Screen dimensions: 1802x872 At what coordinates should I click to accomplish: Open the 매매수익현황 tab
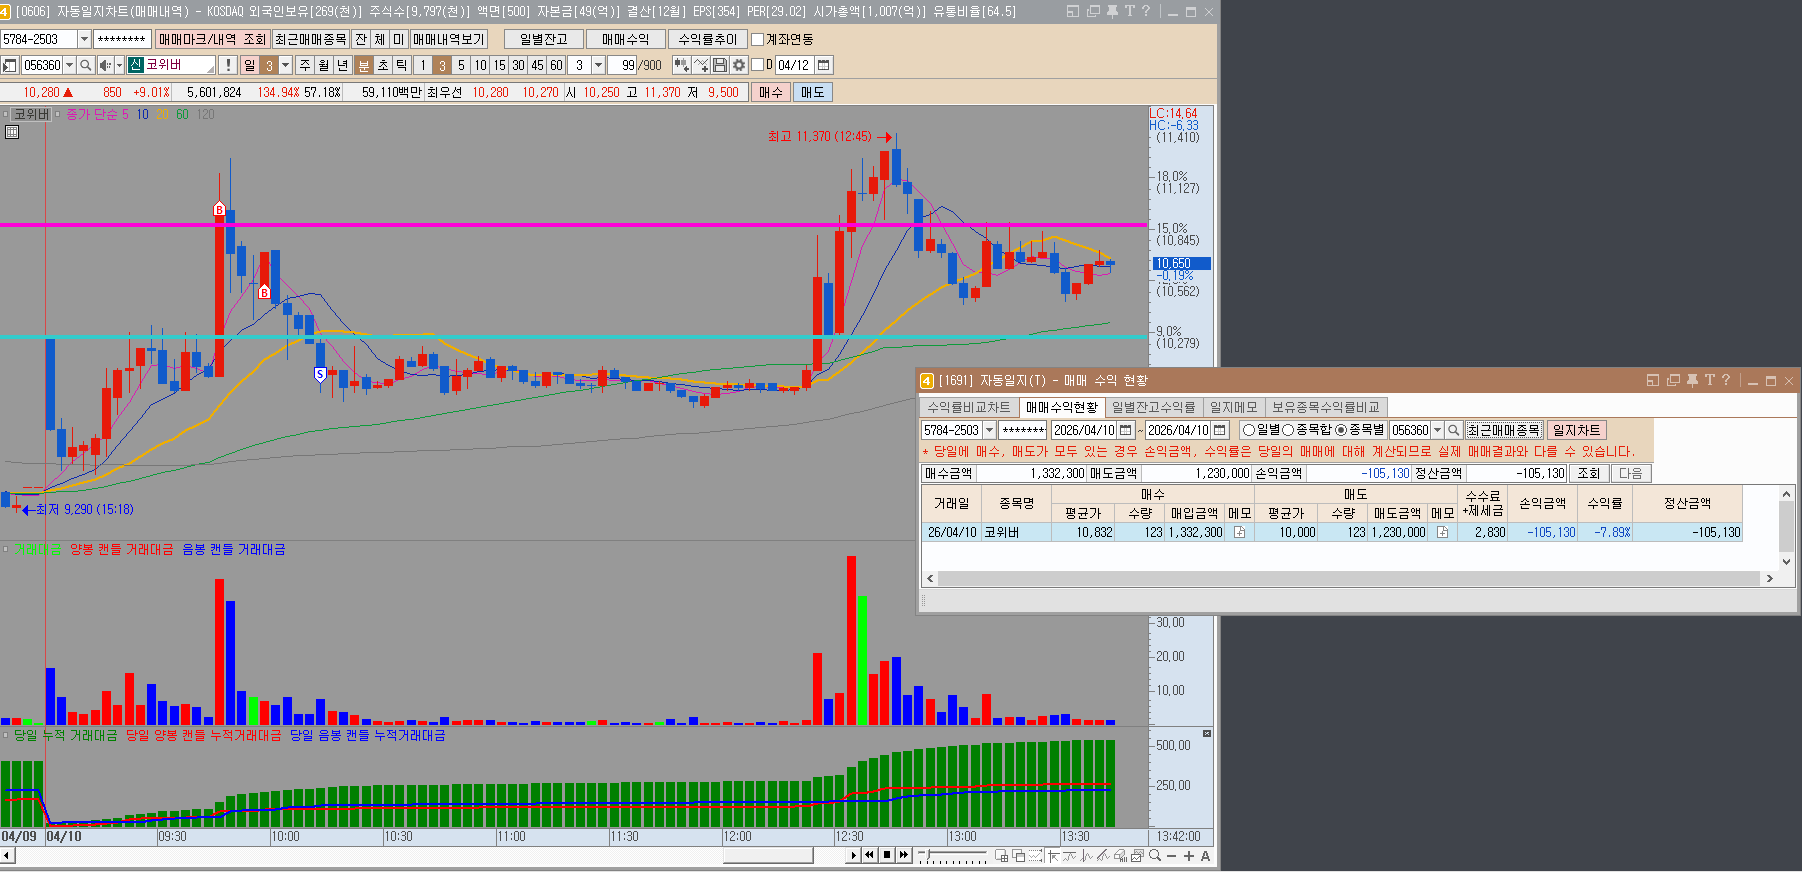tap(1062, 407)
